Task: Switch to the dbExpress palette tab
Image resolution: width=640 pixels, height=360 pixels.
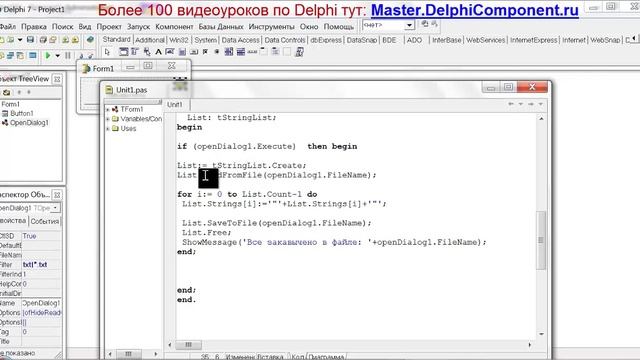Action: 326,40
